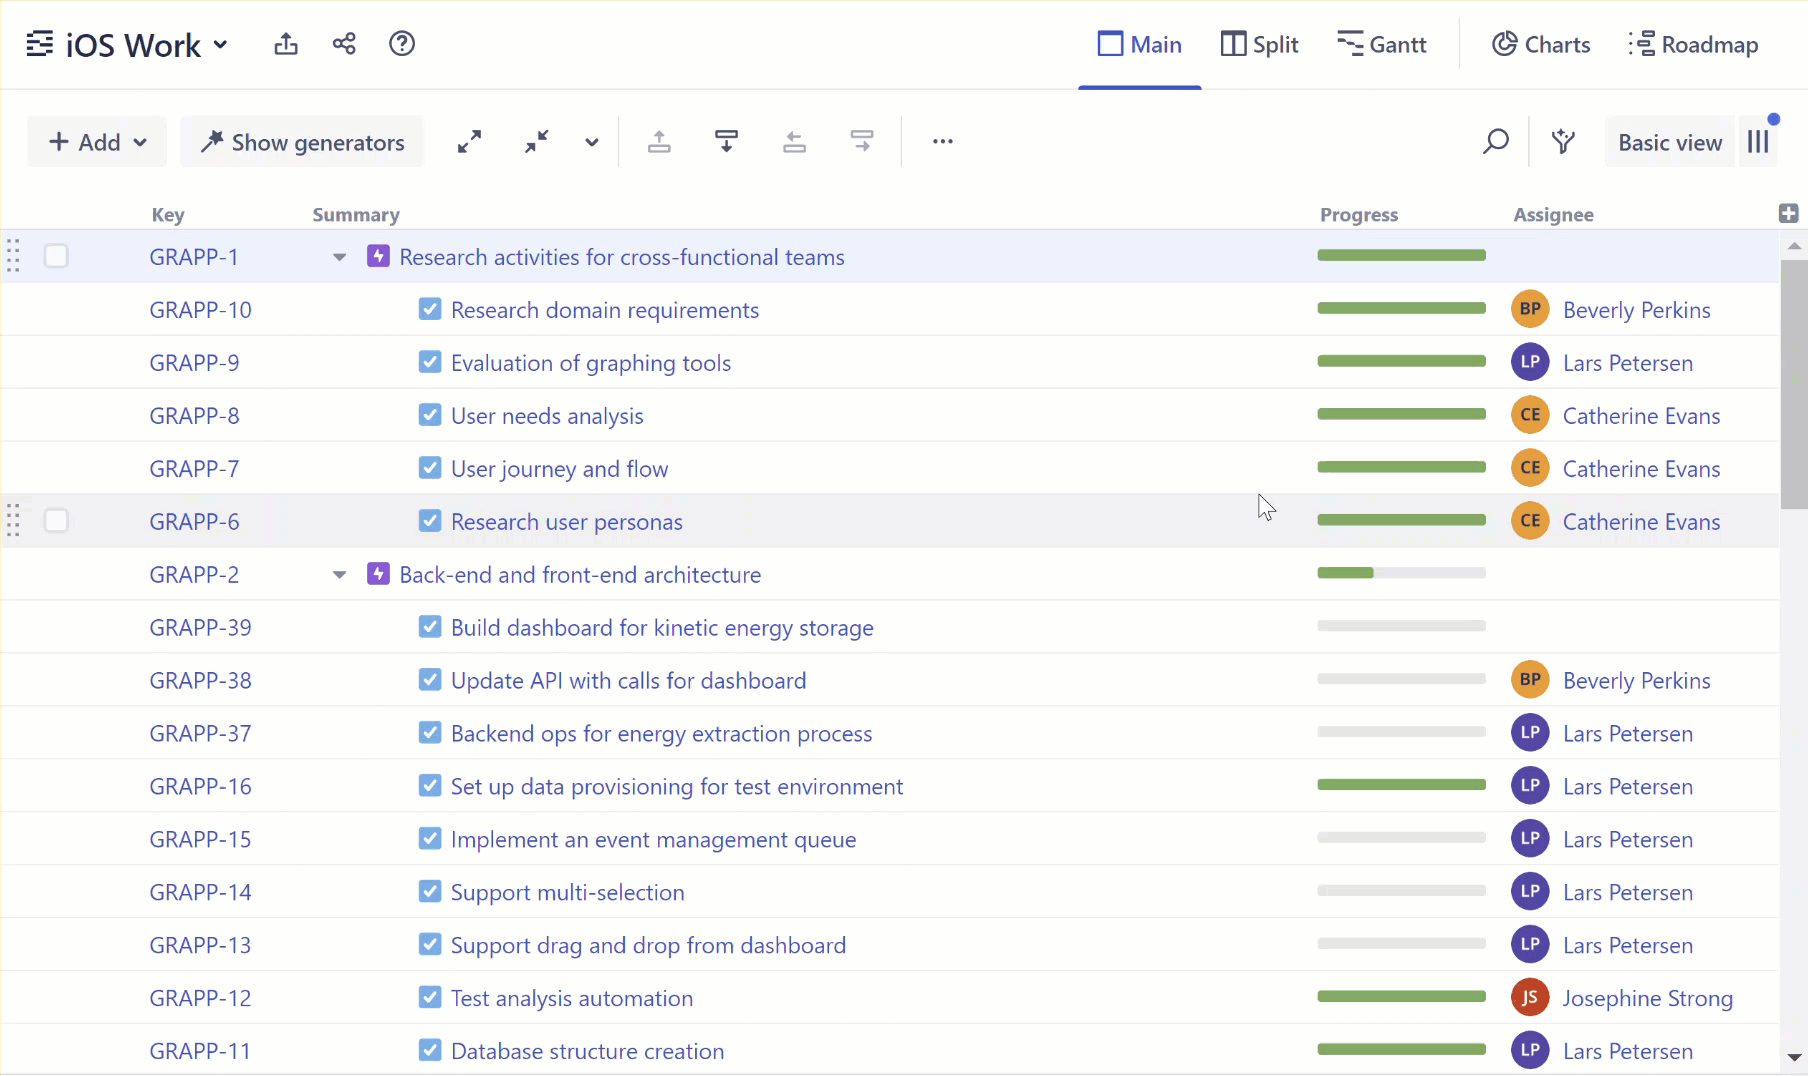Open the export icon next to iOS Work

286,44
